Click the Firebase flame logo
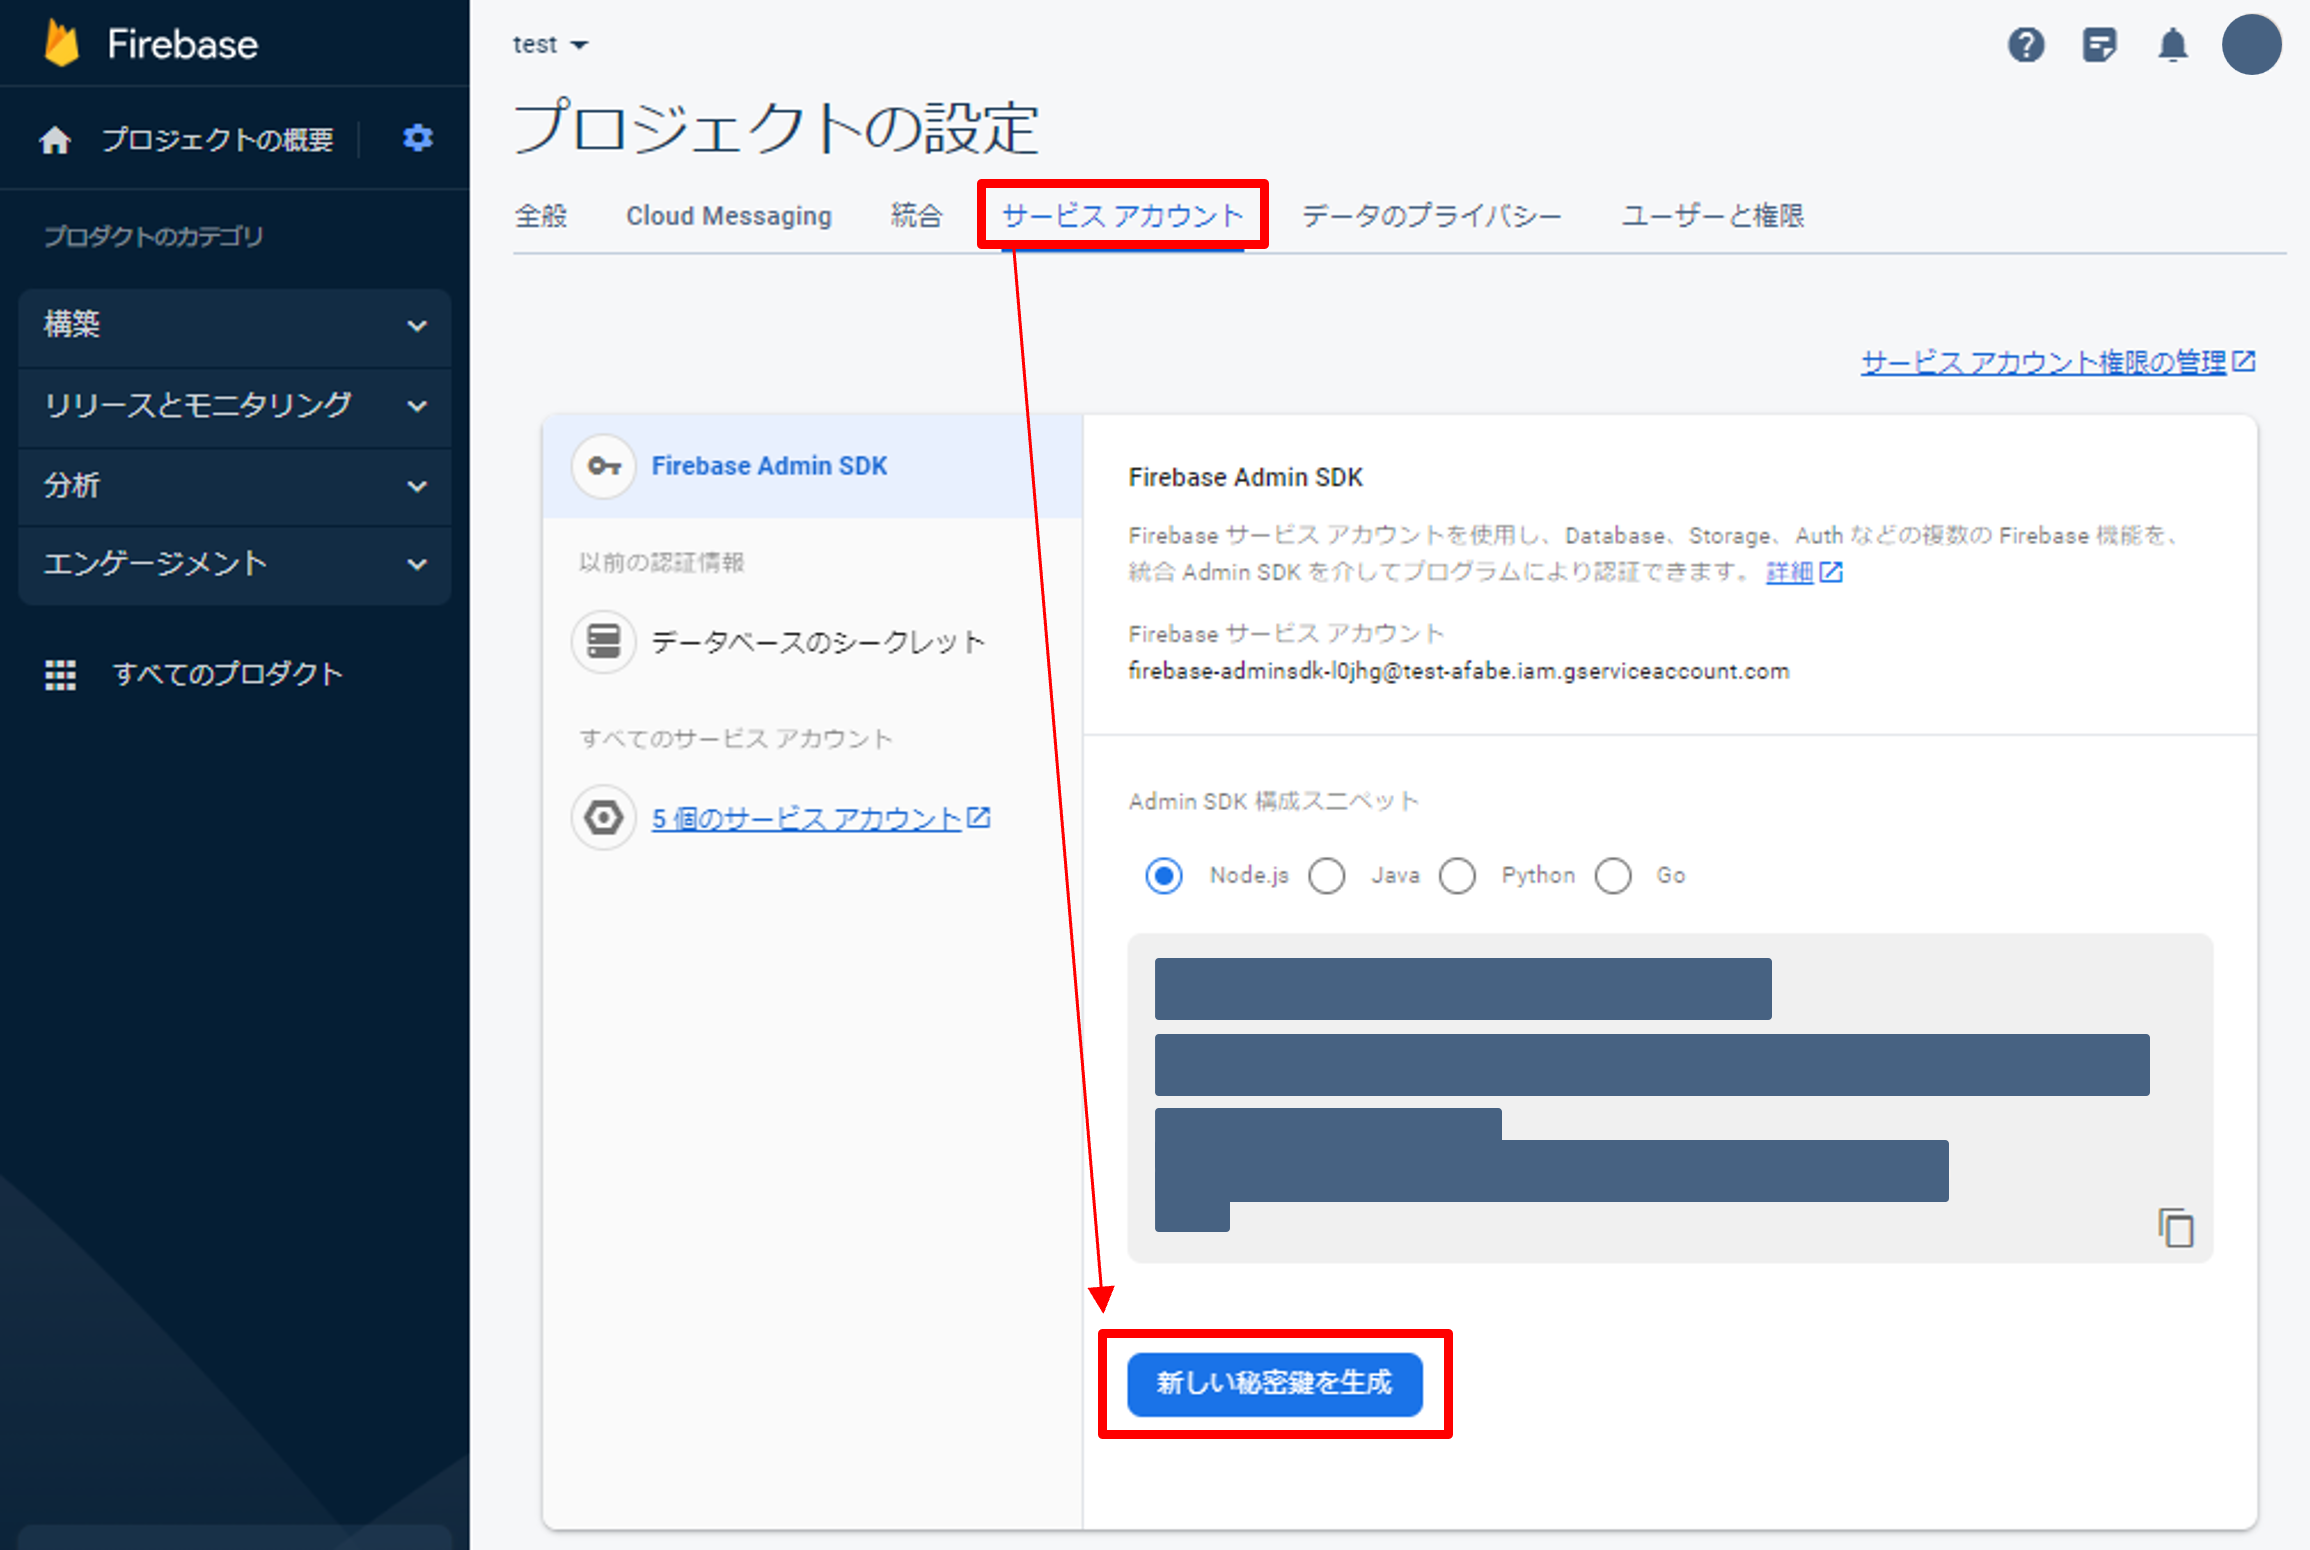The image size is (2310, 1550). click(62, 44)
